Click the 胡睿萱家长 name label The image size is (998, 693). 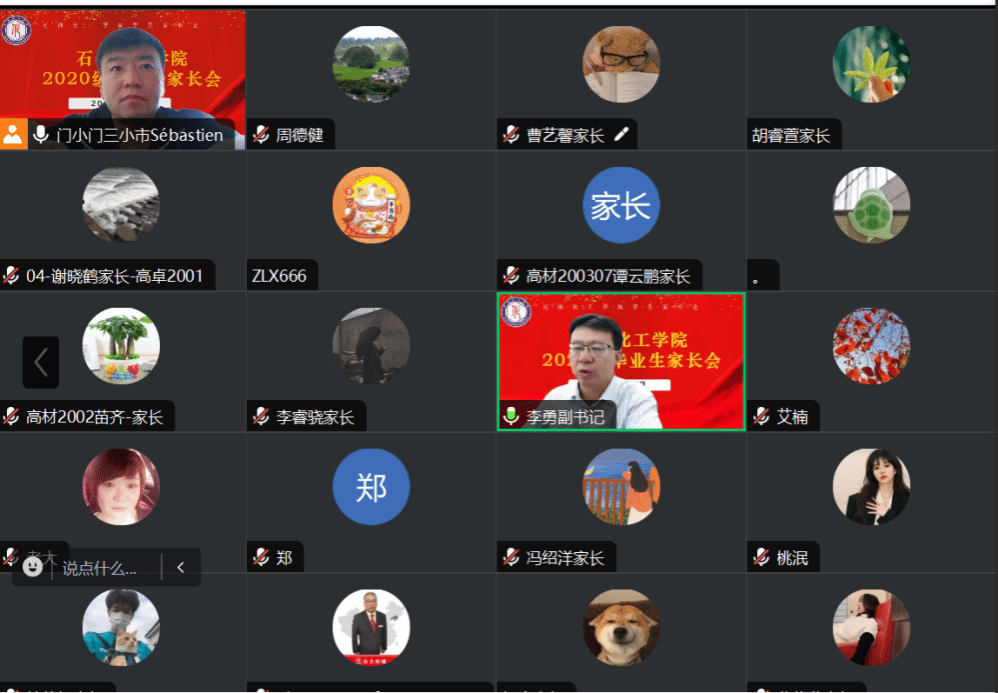[791, 135]
